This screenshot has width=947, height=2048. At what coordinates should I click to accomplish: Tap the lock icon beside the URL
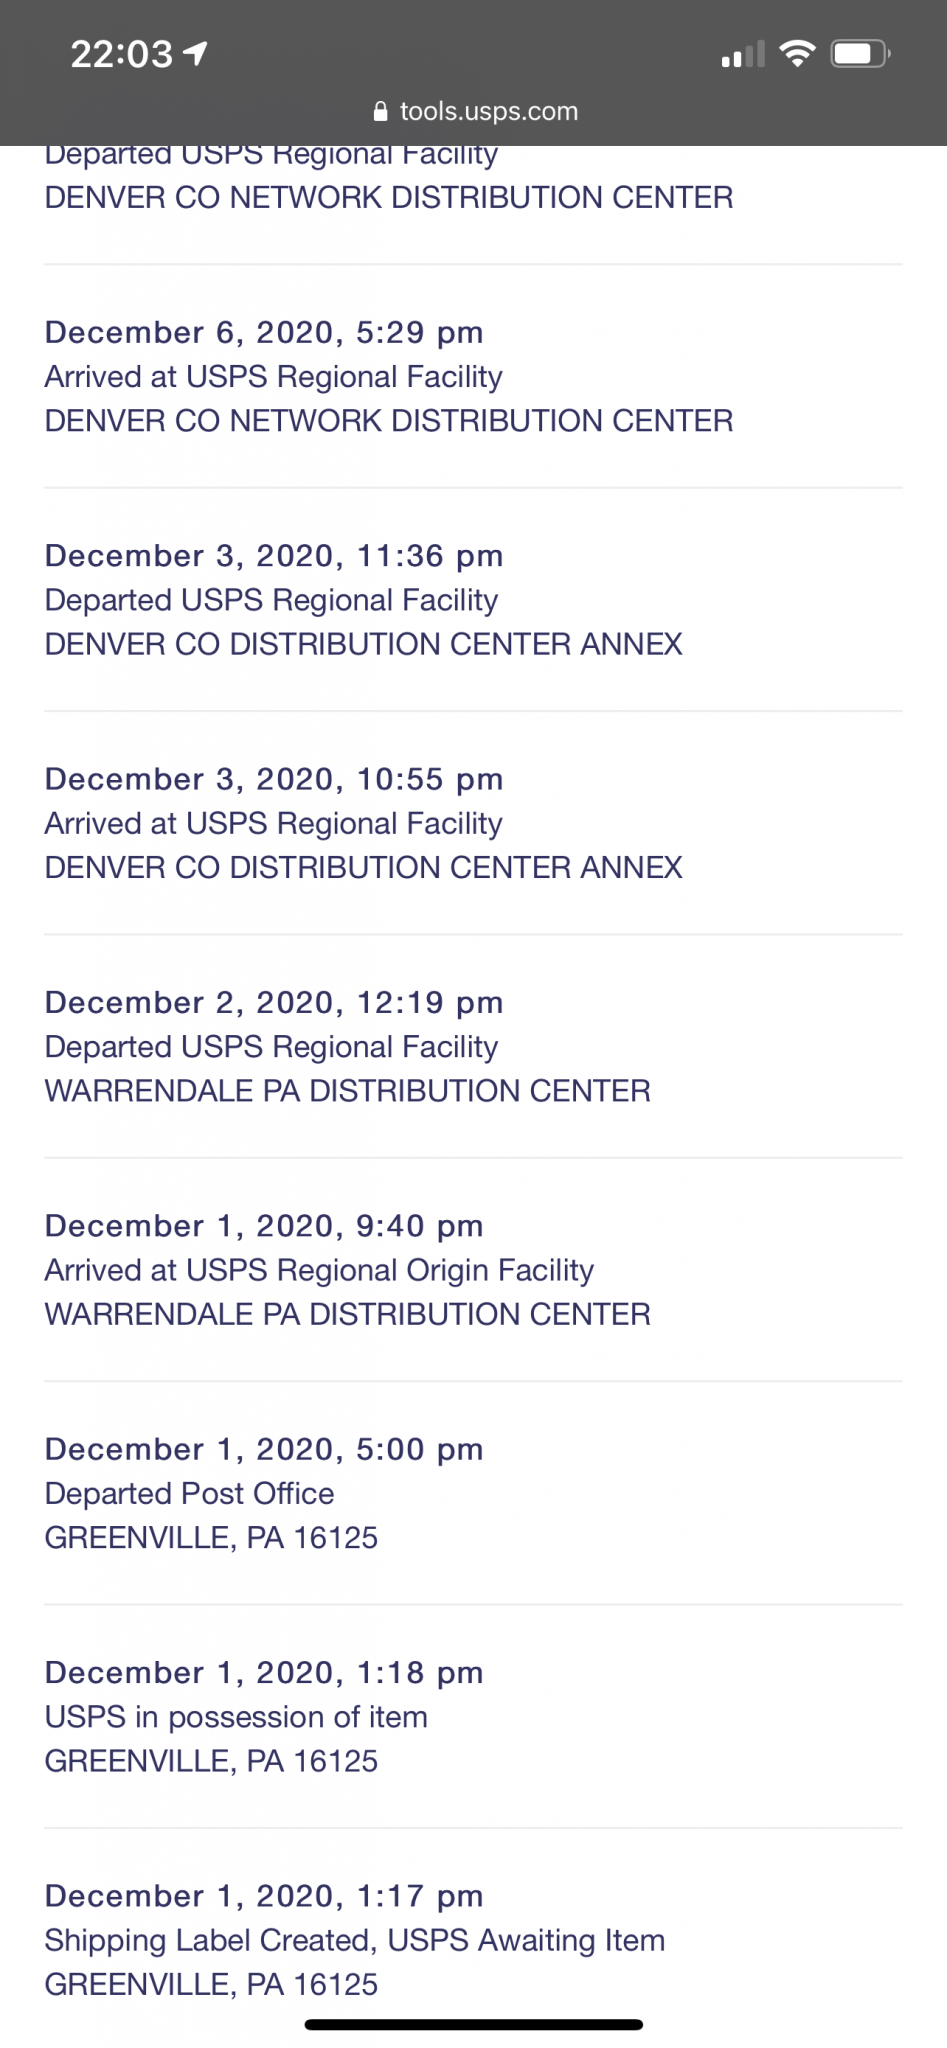pyautogui.click(x=380, y=111)
